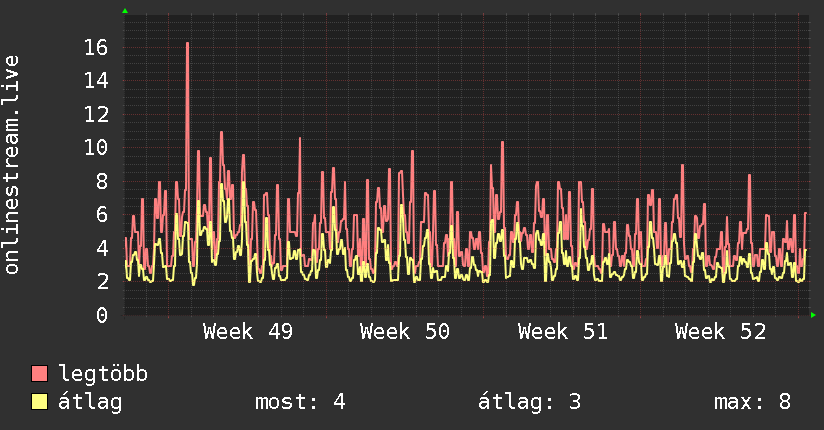
Task: Click the green arrow ending the x-axis
Action: 813,315
